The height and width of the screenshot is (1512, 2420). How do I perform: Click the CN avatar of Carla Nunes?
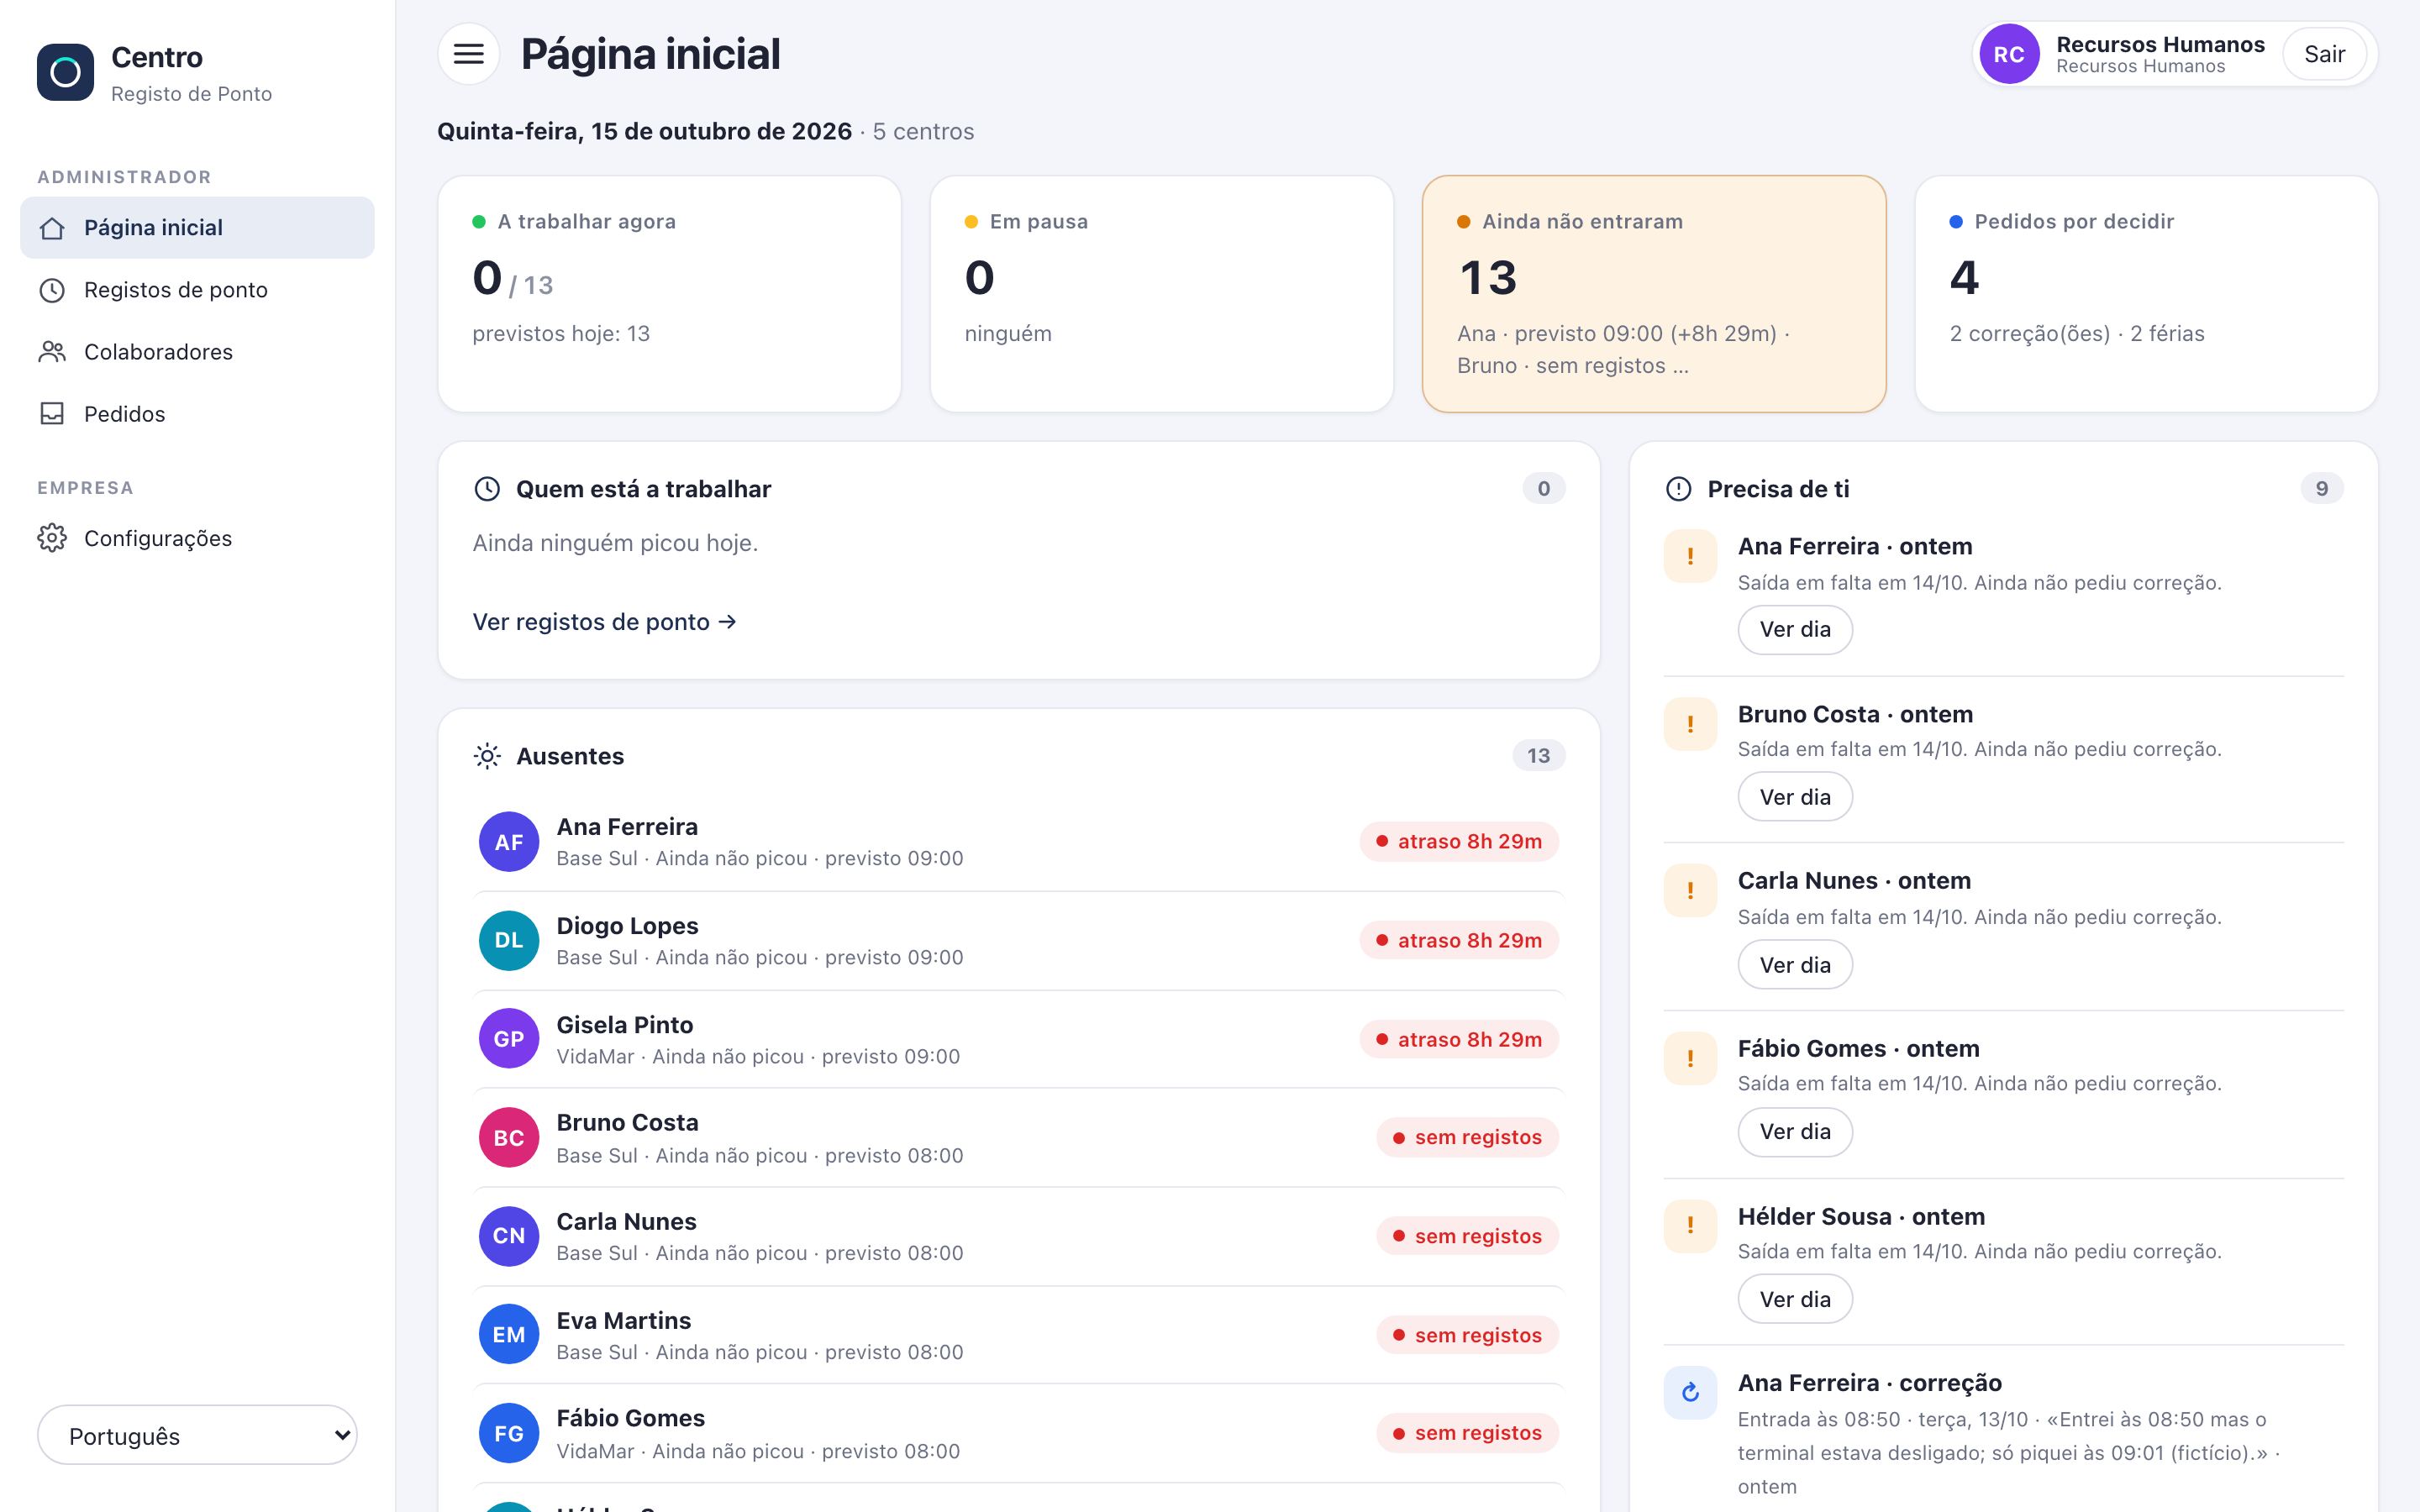(x=509, y=1236)
